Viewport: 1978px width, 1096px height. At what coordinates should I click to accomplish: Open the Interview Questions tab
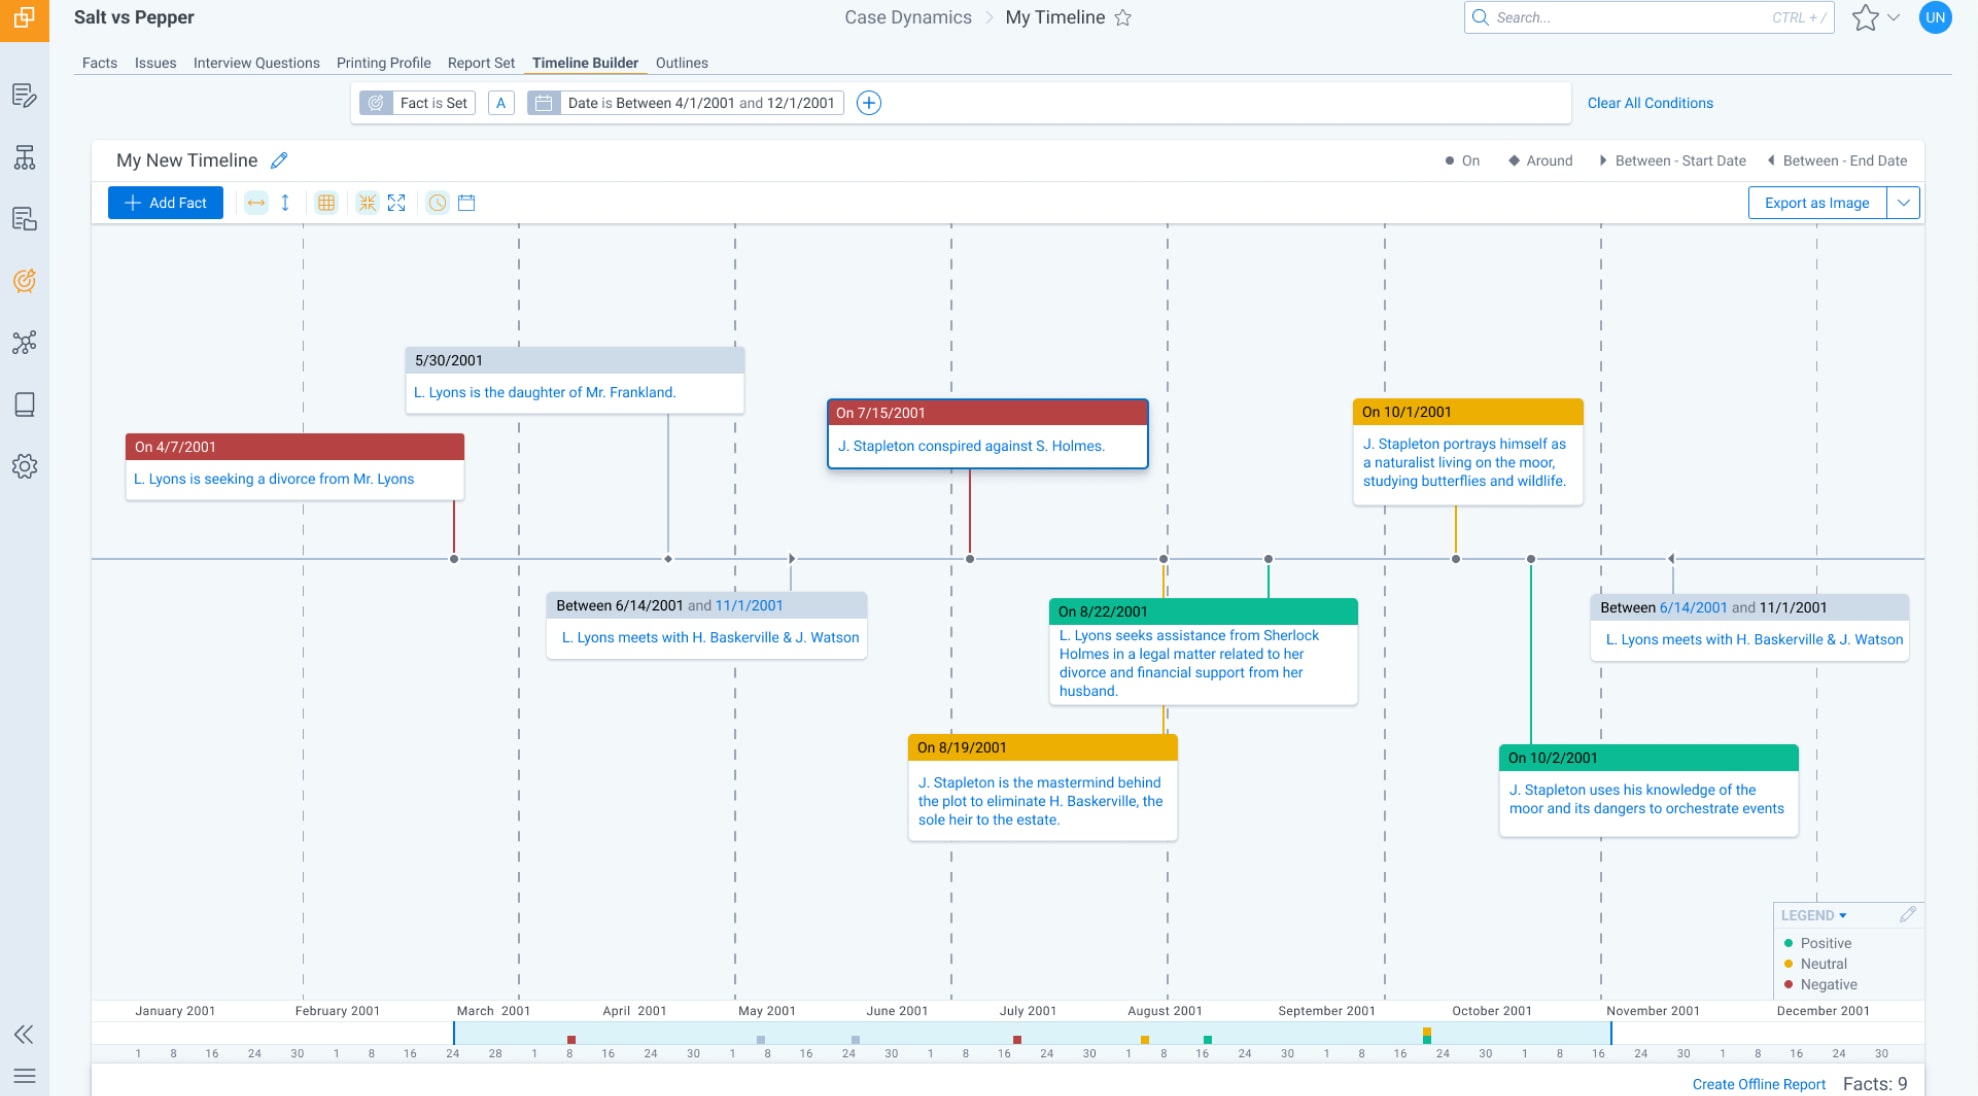[256, 62]
